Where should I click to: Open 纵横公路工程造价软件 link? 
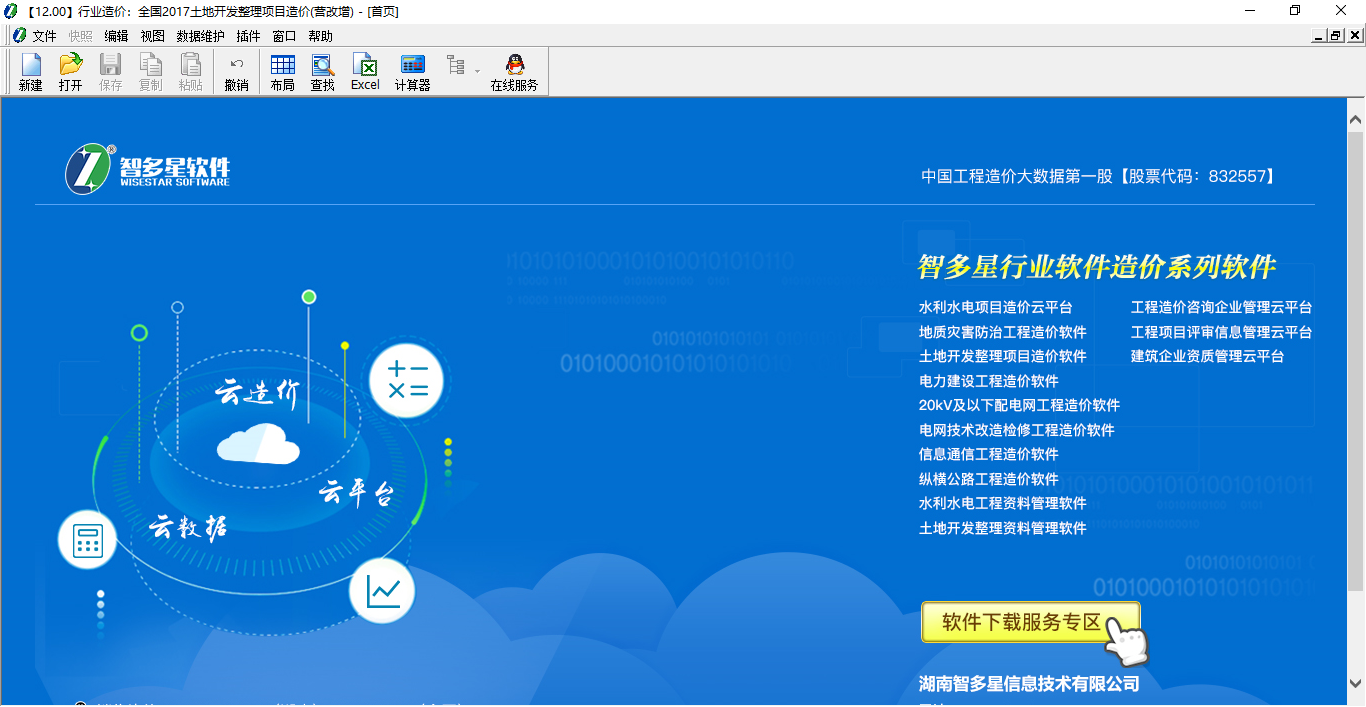[988, 479]
